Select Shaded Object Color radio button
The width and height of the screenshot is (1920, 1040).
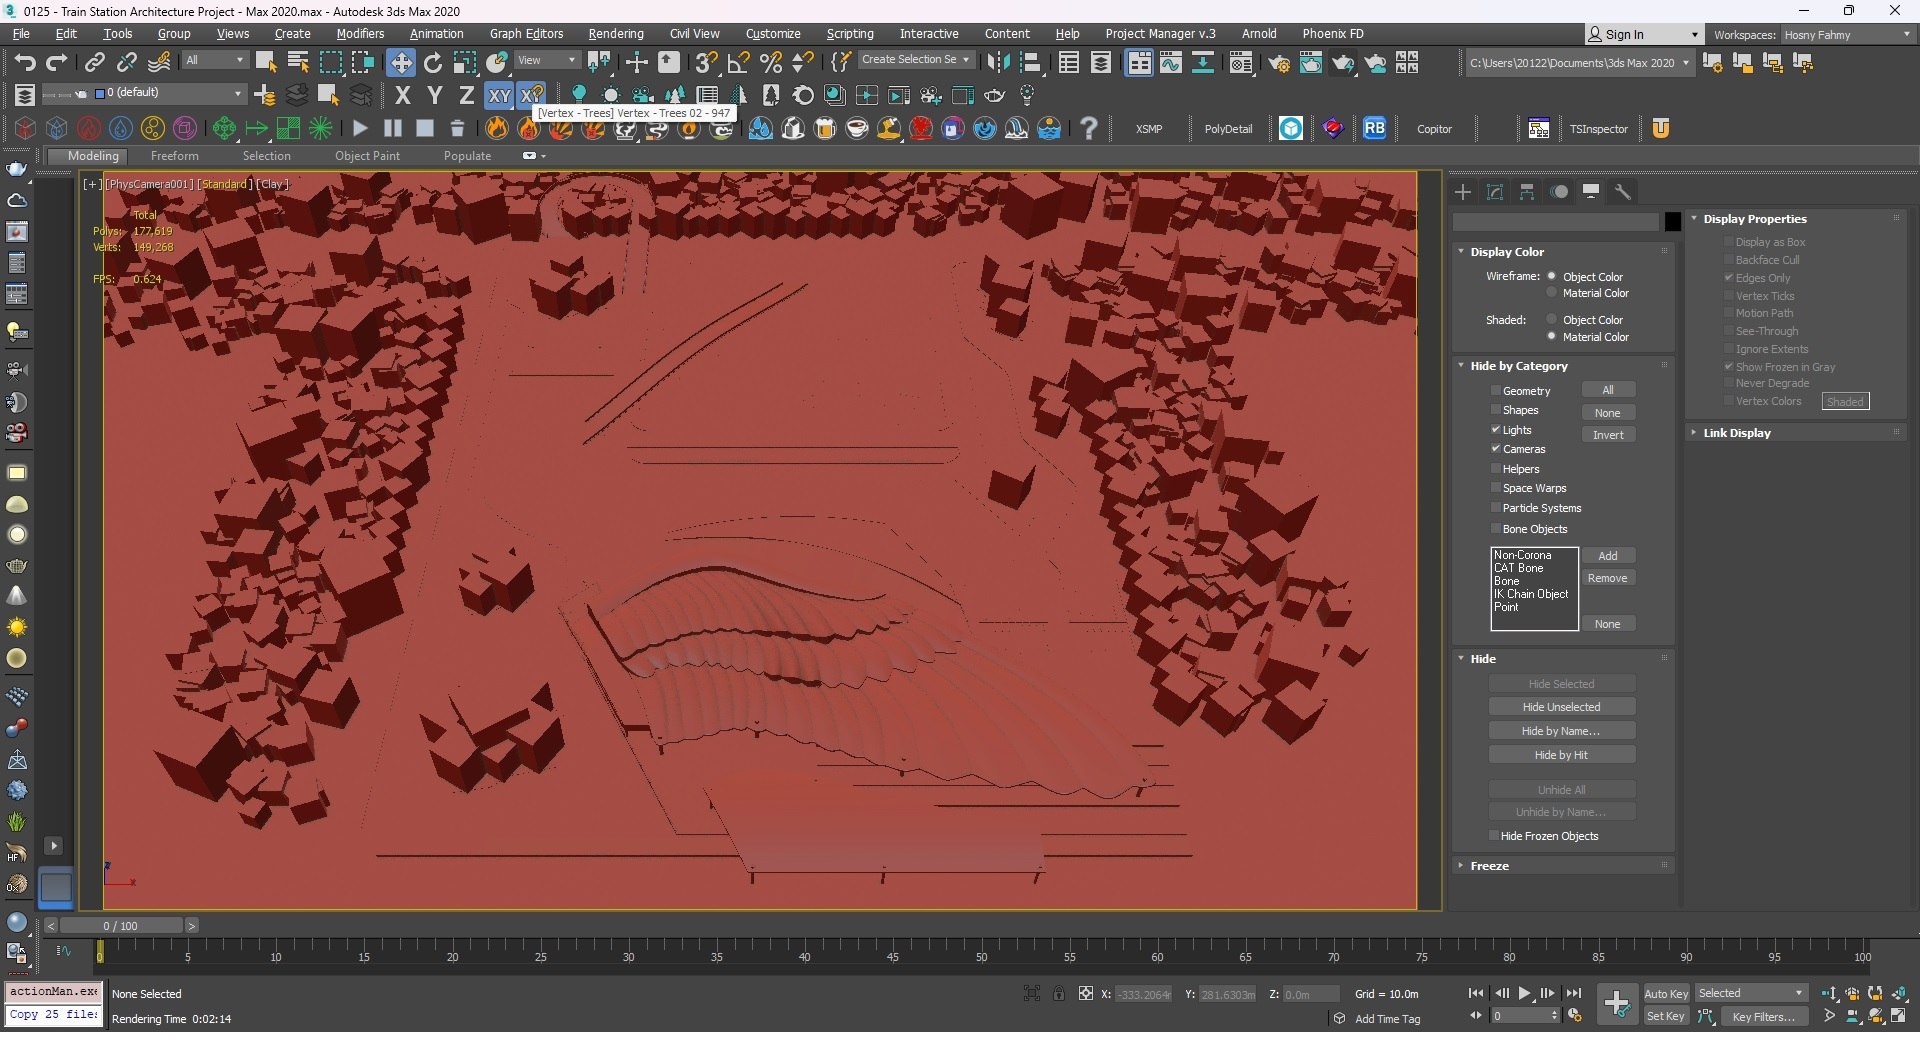1552,320
